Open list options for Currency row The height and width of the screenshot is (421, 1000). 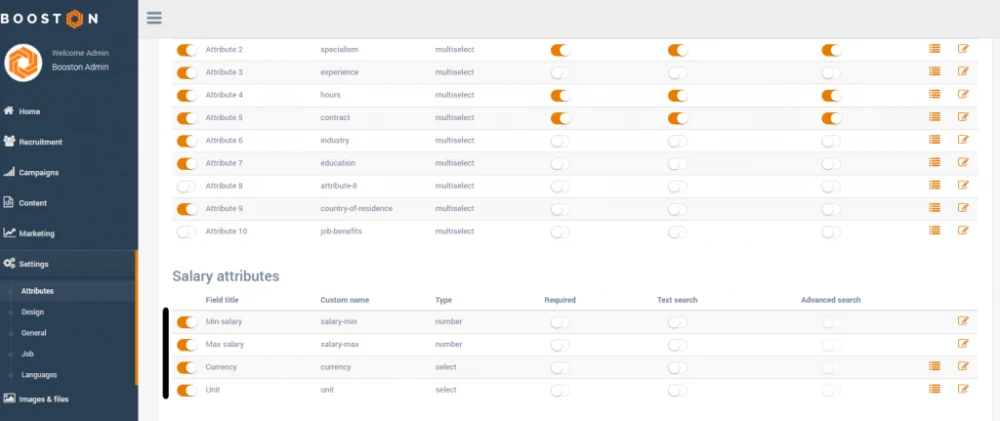[x=935, y=366]
